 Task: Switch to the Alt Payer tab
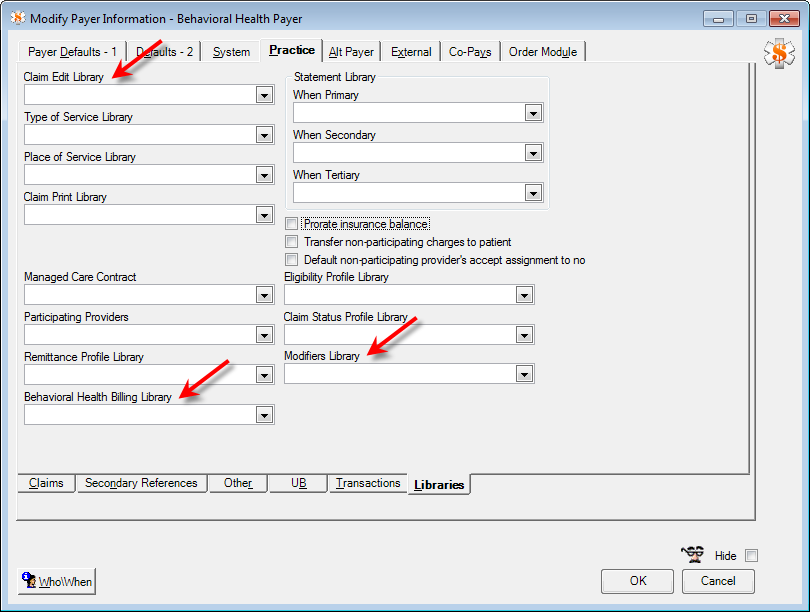[351, 52]
